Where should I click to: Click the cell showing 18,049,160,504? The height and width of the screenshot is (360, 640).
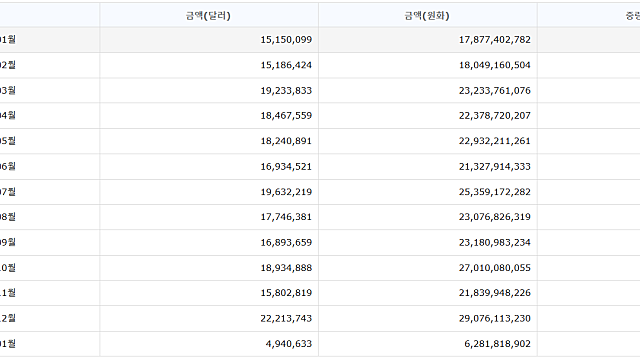coord(427,65)
